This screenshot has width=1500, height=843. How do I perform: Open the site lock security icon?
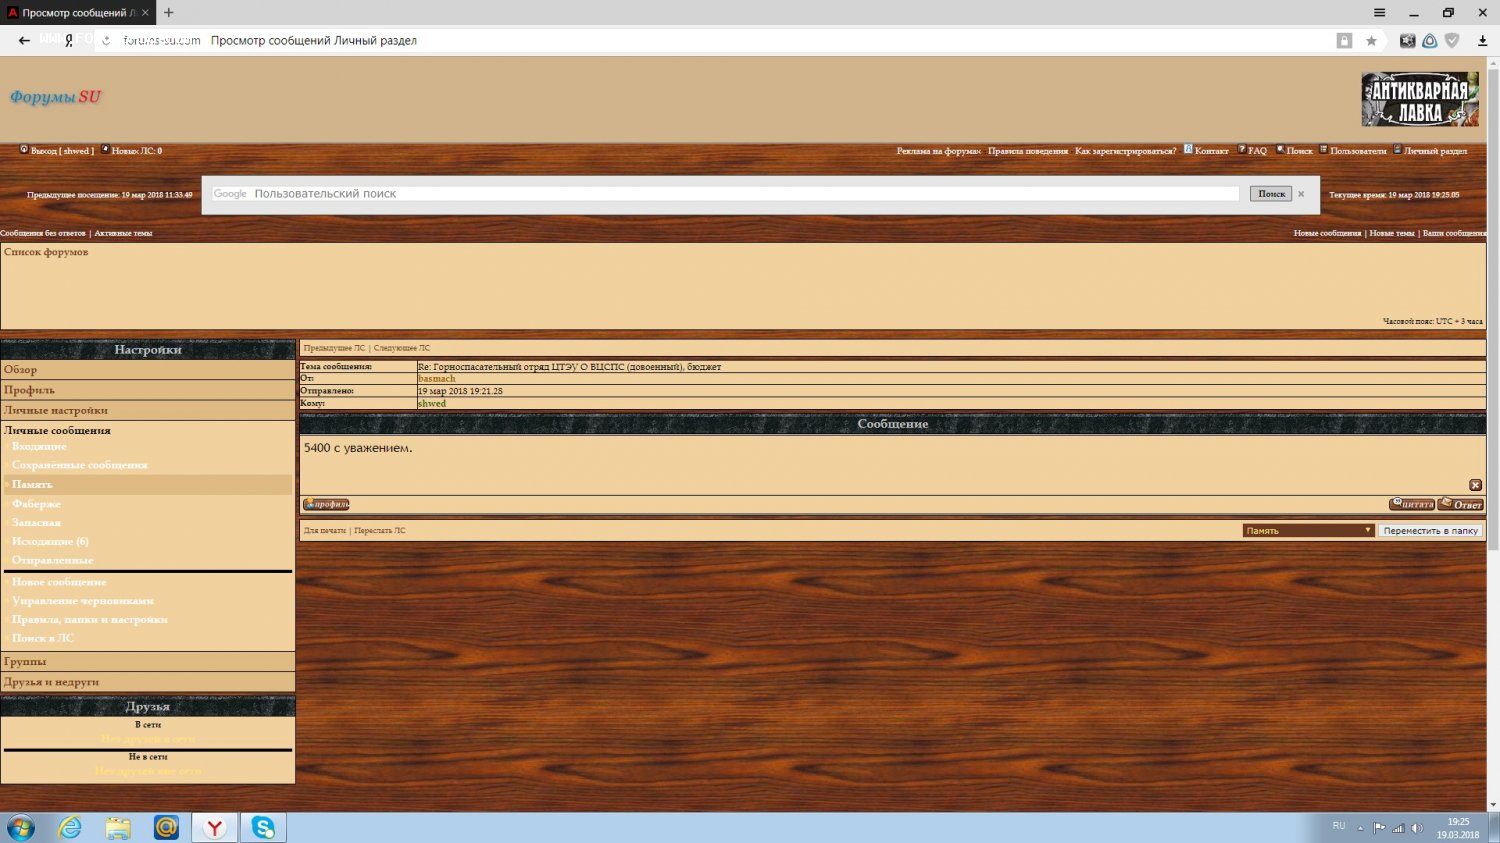pyautogui.click(x=1344, y=41)
